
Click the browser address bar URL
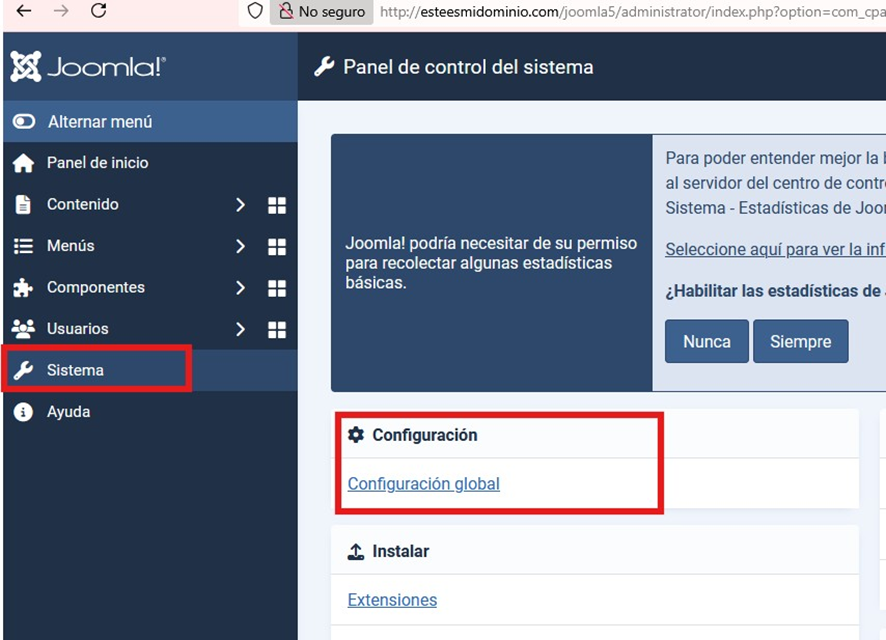pos(632,11)
